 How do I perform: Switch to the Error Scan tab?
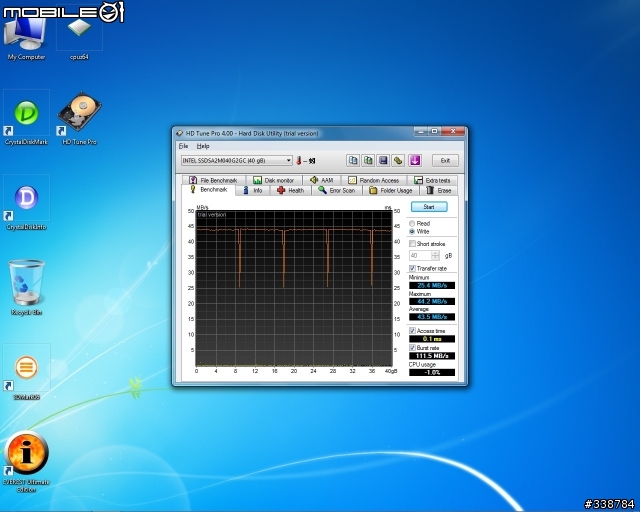coord(337,191)
